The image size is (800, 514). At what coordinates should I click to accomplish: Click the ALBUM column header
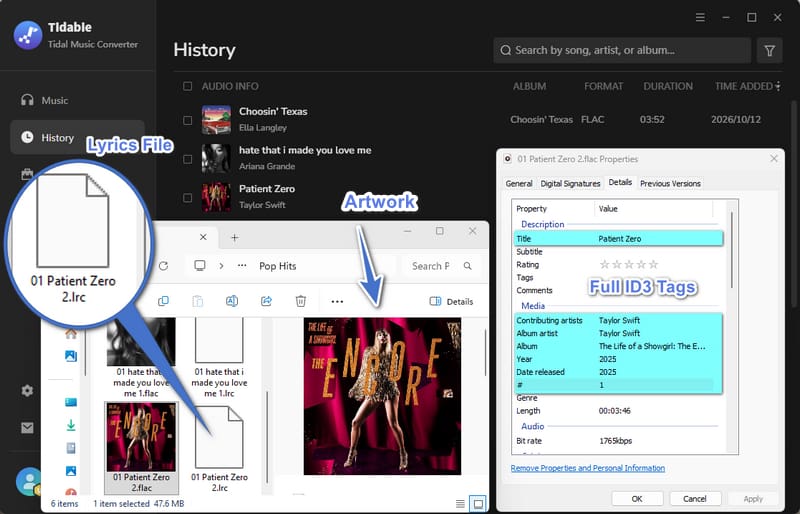point(529,86)
